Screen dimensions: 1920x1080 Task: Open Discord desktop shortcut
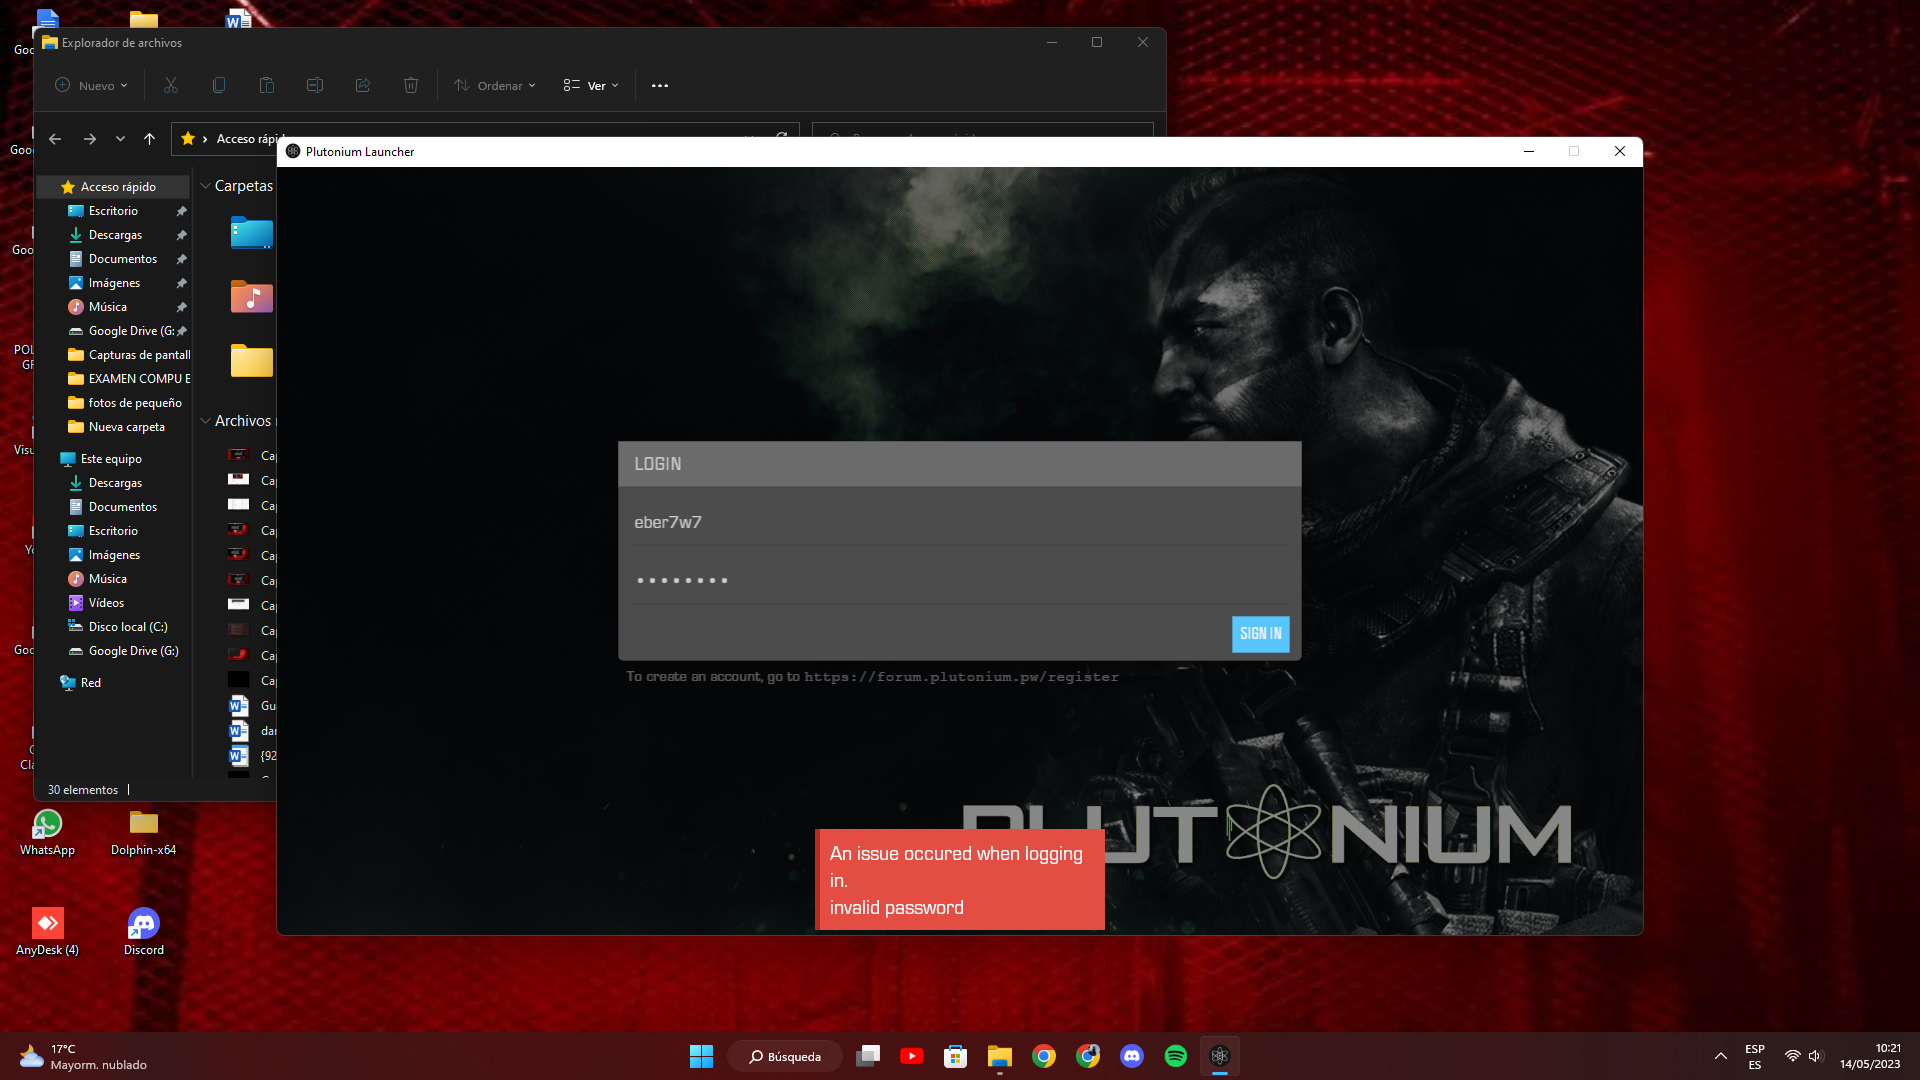click(144, 932)
